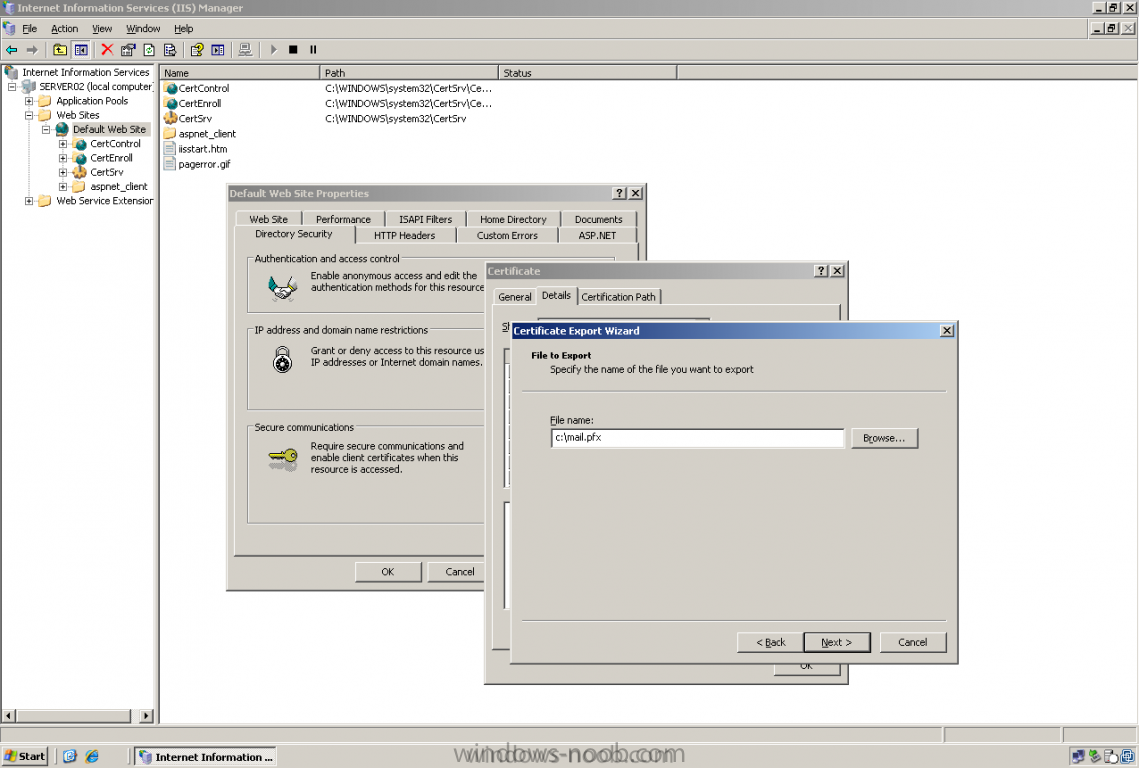Expand the Application Pools node
This screenshot has width=1139, height=768.
(x=29, y=101)
